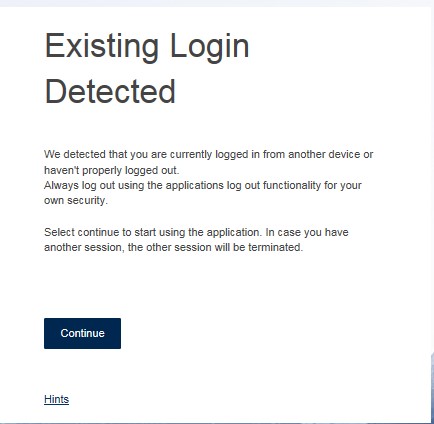Click the word 'applications' in the second sentence
The image size is (434, 424).
pyautogui.click(x=194, y=185)
